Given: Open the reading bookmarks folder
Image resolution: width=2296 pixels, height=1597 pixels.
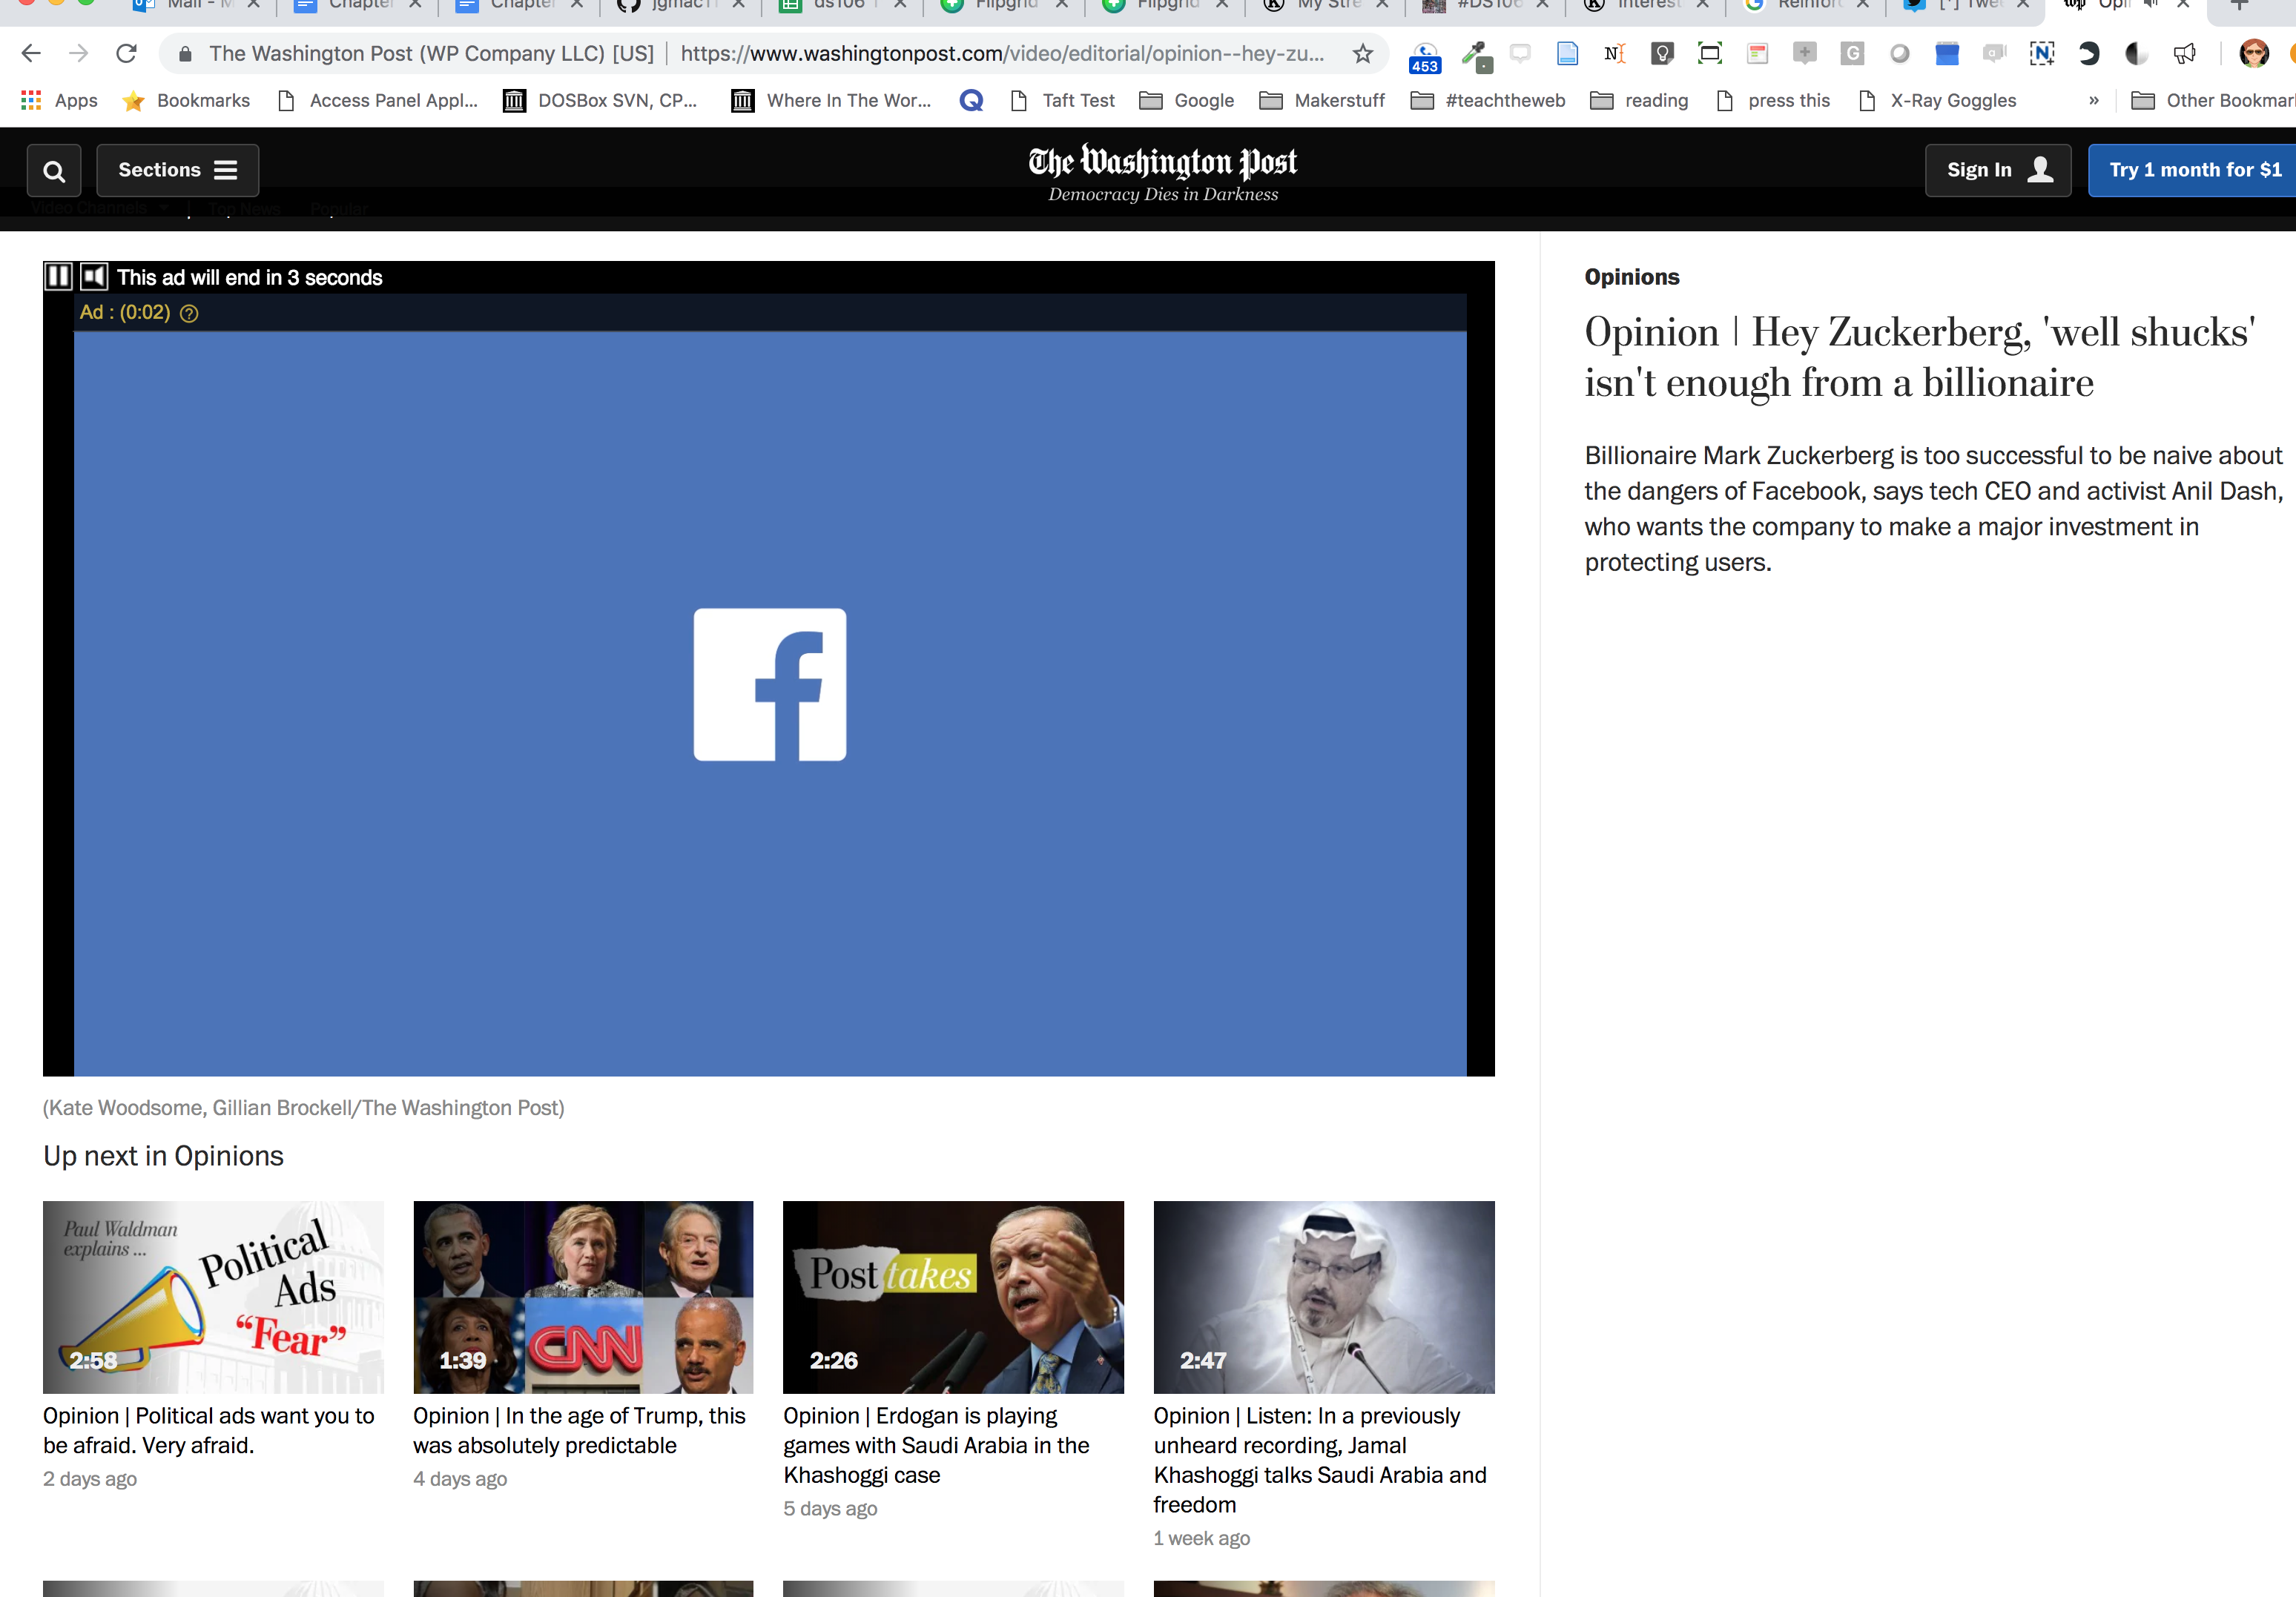Looking at the screenshot, I should [1639, 100].
